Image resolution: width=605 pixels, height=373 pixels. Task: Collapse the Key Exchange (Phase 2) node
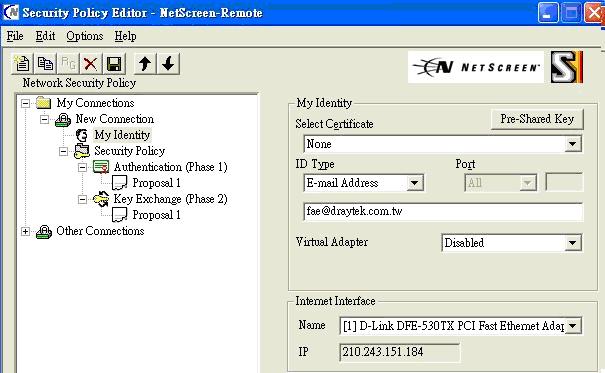[x=82, y=199]
